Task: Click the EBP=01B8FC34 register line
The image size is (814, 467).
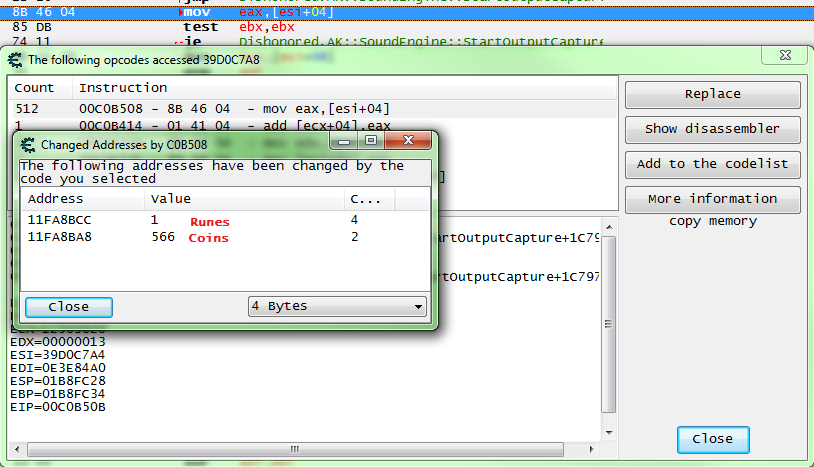Action: point(58,394)
